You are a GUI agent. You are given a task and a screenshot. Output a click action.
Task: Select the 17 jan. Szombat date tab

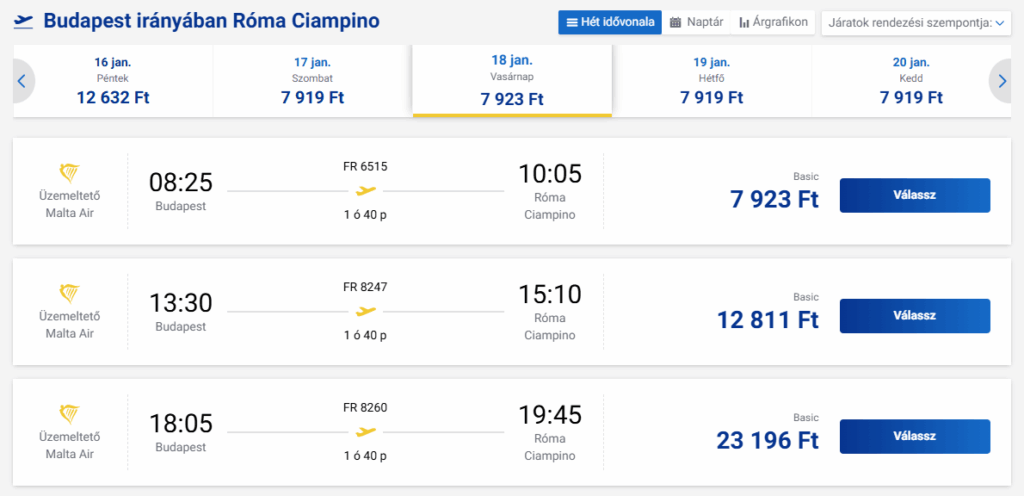point(312,80)
